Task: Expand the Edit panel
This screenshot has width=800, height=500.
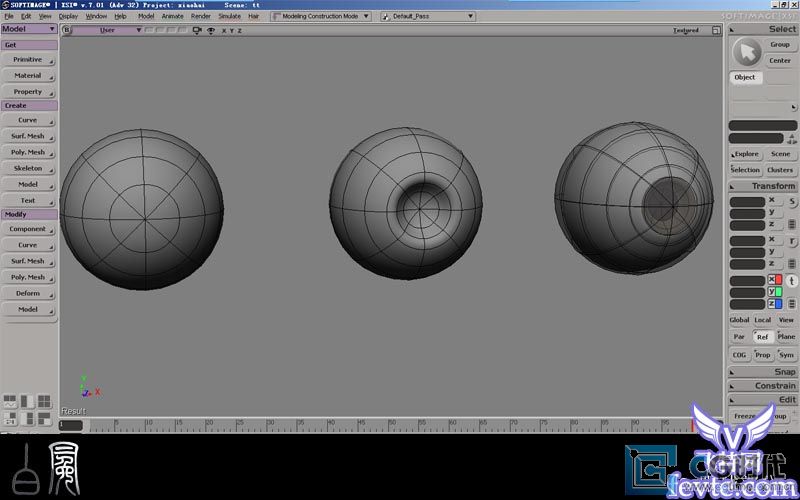Action: coord(763,399)
